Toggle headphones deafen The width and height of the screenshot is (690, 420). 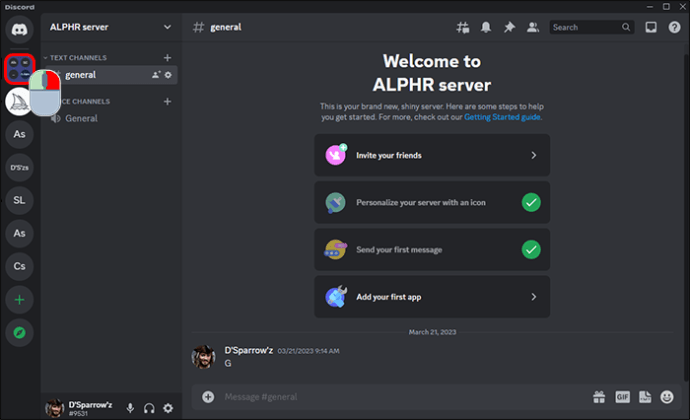(x=149, y=408)
